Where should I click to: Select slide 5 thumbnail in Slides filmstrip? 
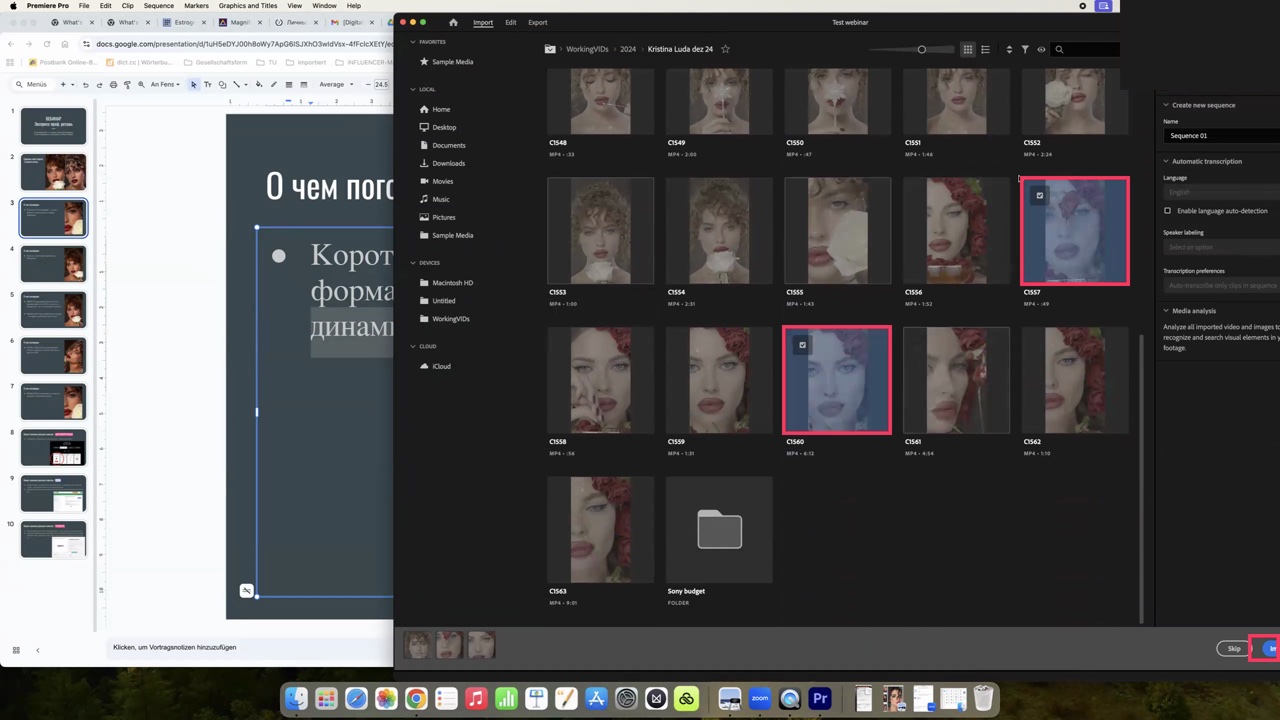pos(54,310)
